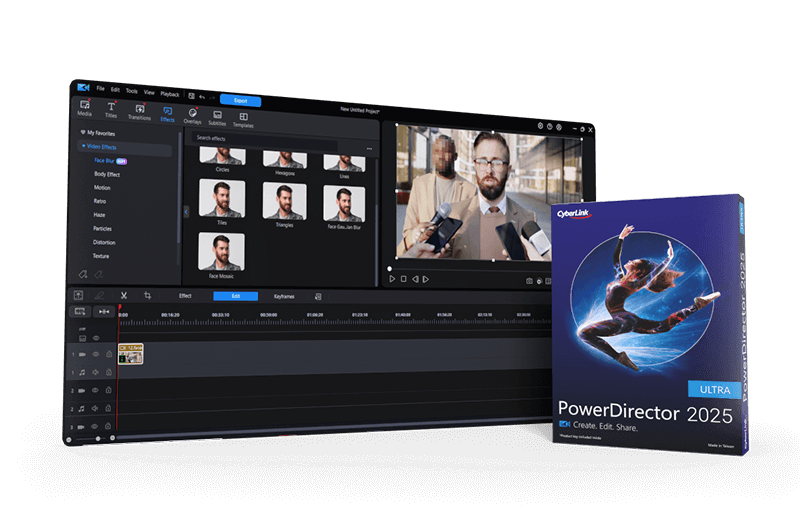Mute audio track 2
The height and width of the screenshot is (525, 800).
click(95, 408)
